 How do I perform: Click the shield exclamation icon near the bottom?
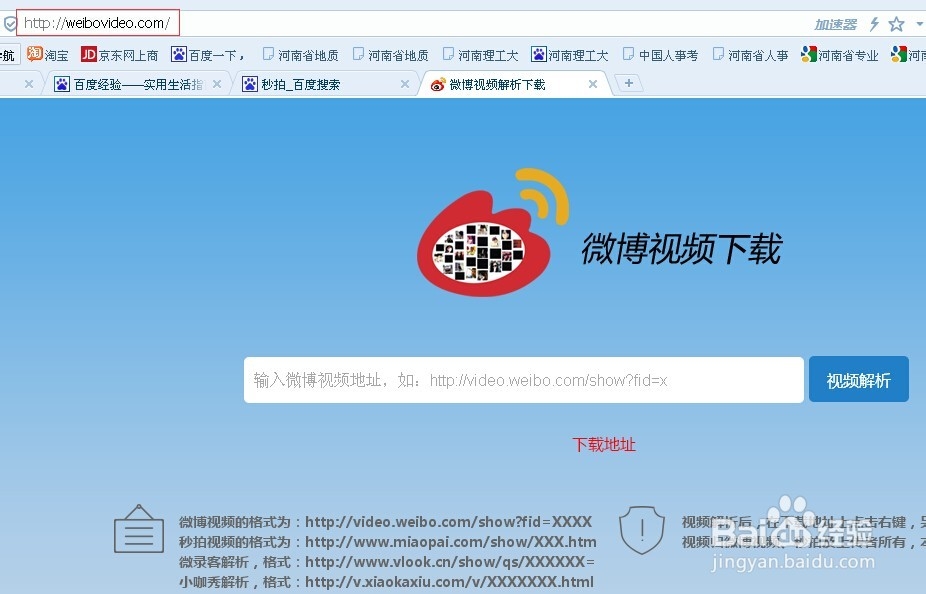coord(642,530)
